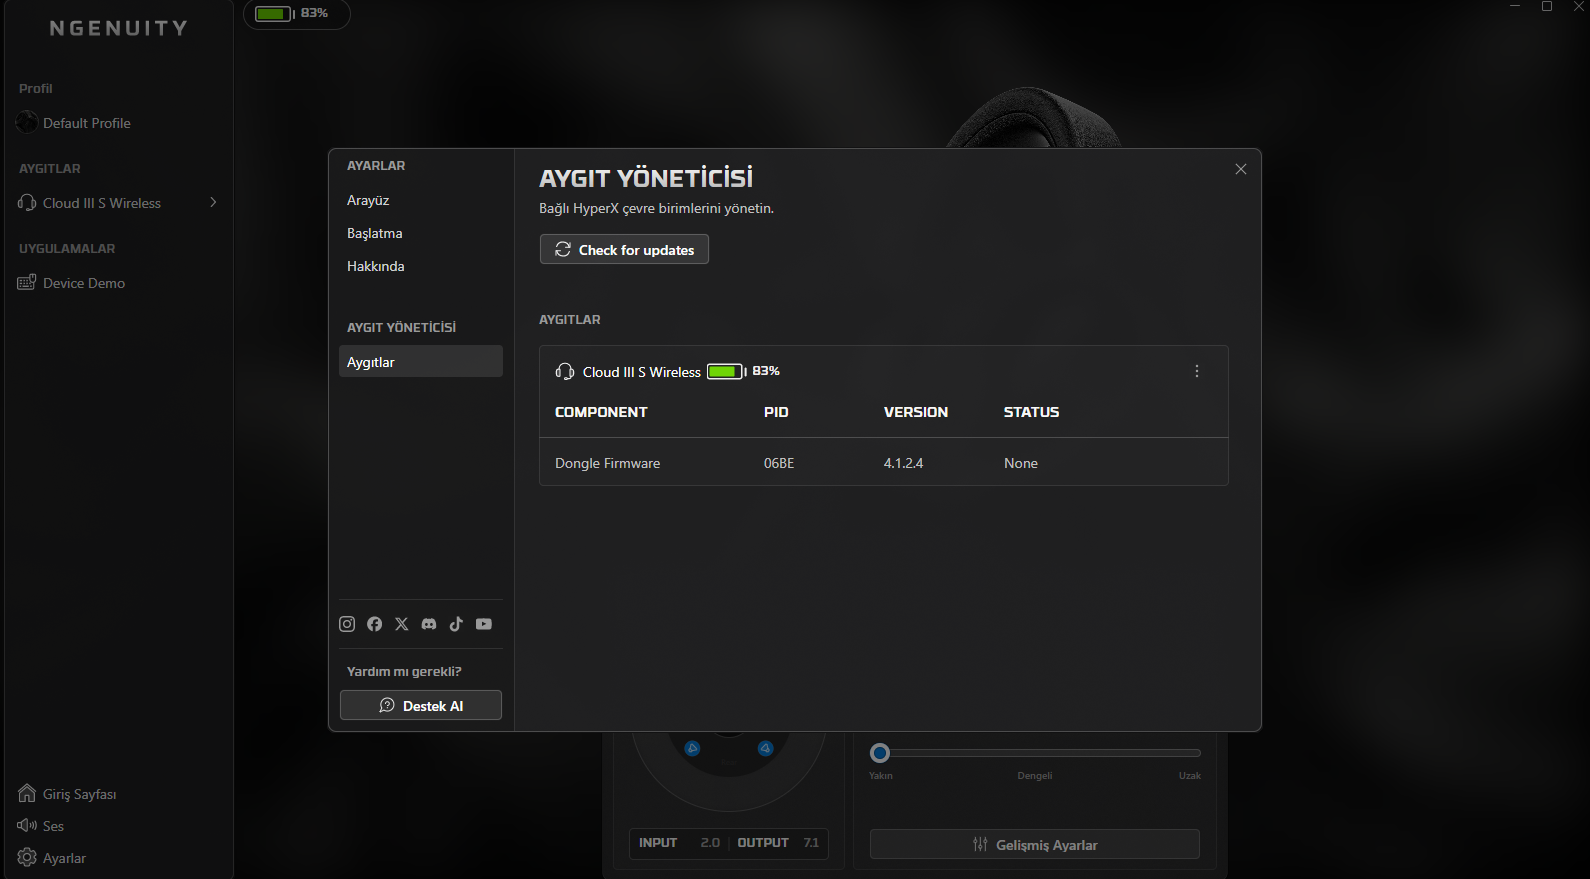Click the Ayarlar gear icon in sidebar
This screenshot has height=879, width=1590.
click(x=27, y=858)
